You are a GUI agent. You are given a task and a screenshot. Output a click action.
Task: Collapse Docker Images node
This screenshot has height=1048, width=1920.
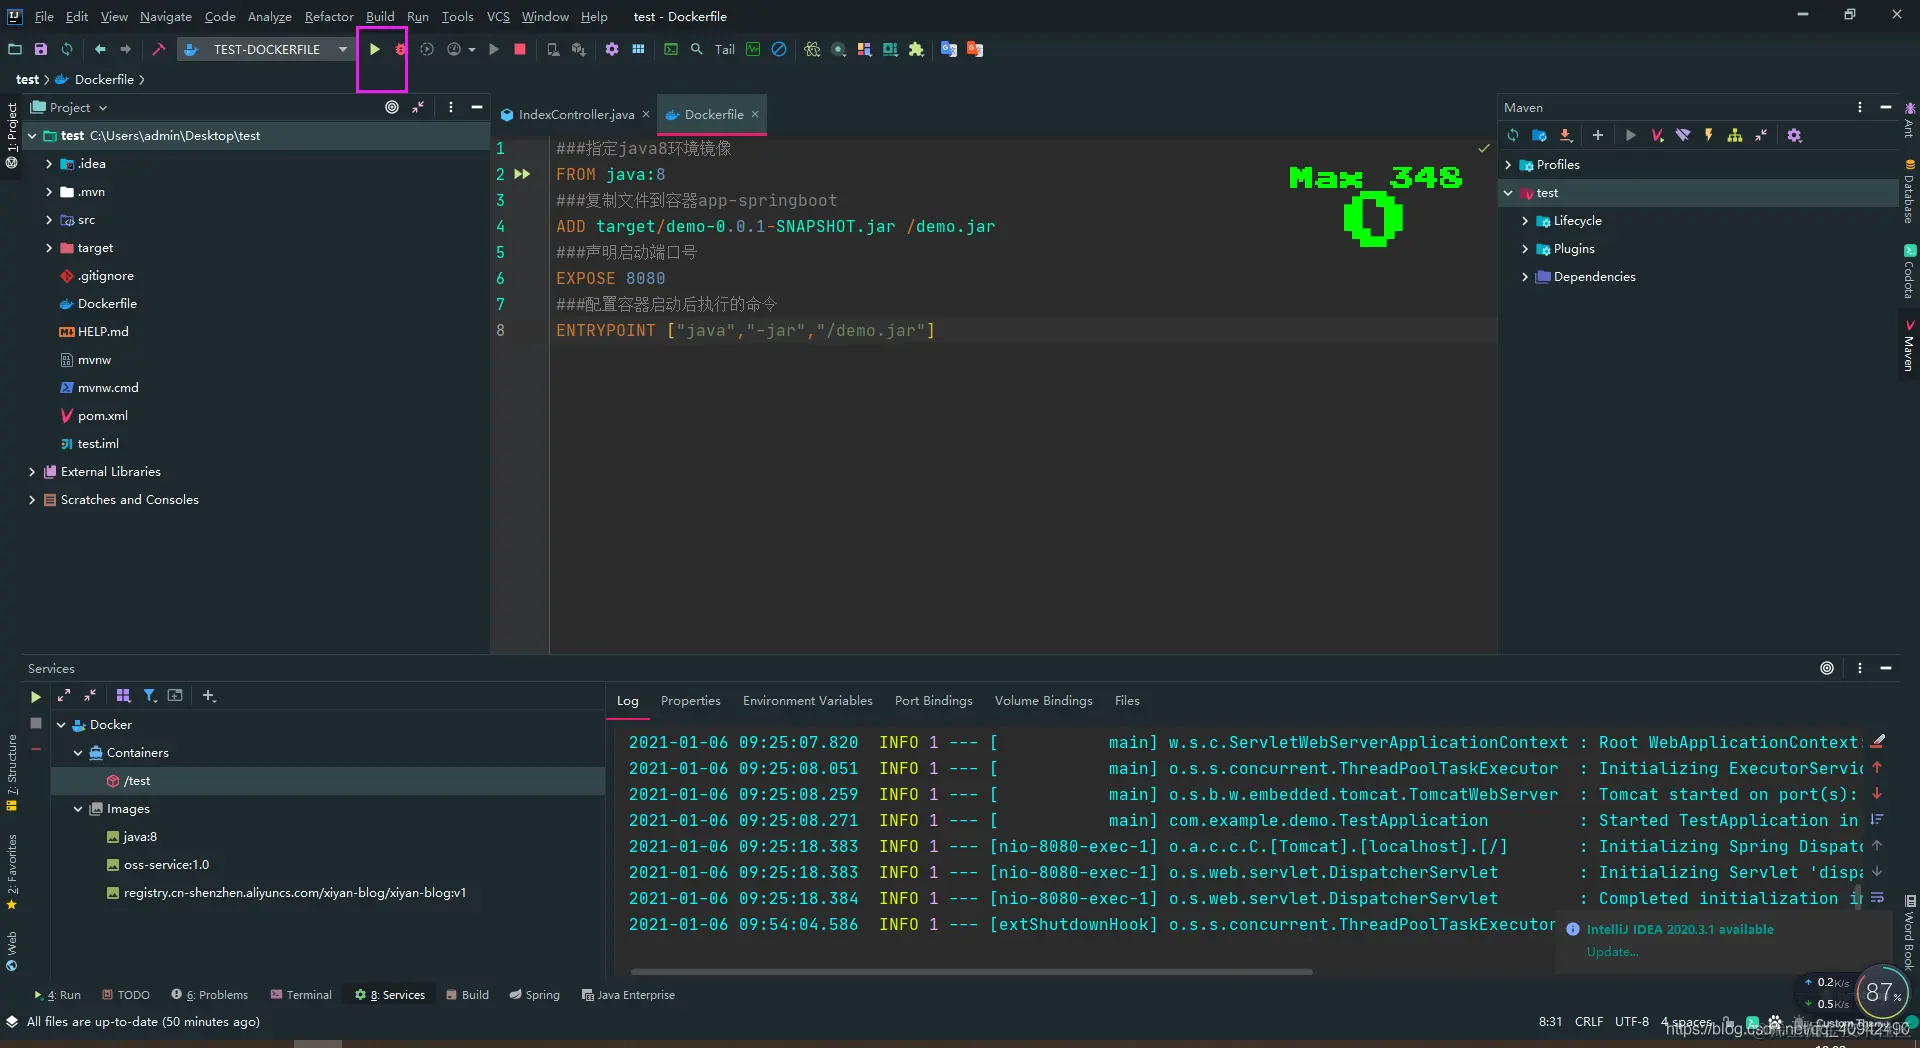tap(78, 809)
